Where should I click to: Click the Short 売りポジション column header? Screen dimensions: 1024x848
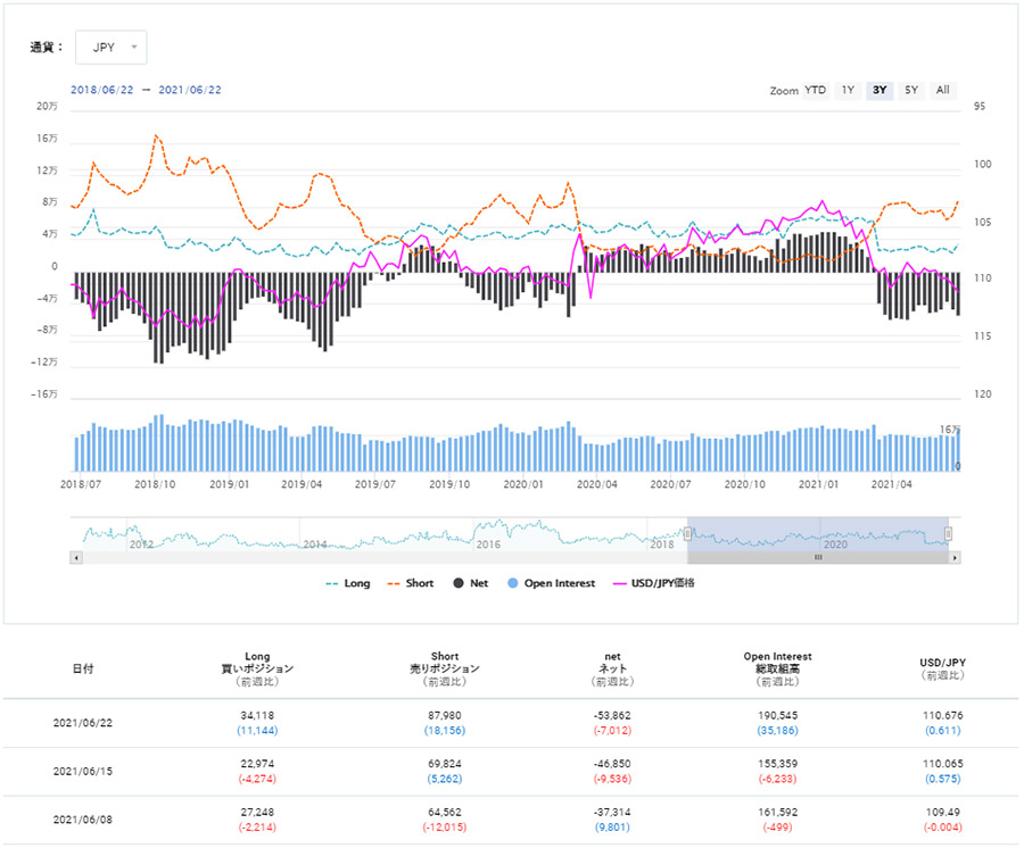coord(445,669)
